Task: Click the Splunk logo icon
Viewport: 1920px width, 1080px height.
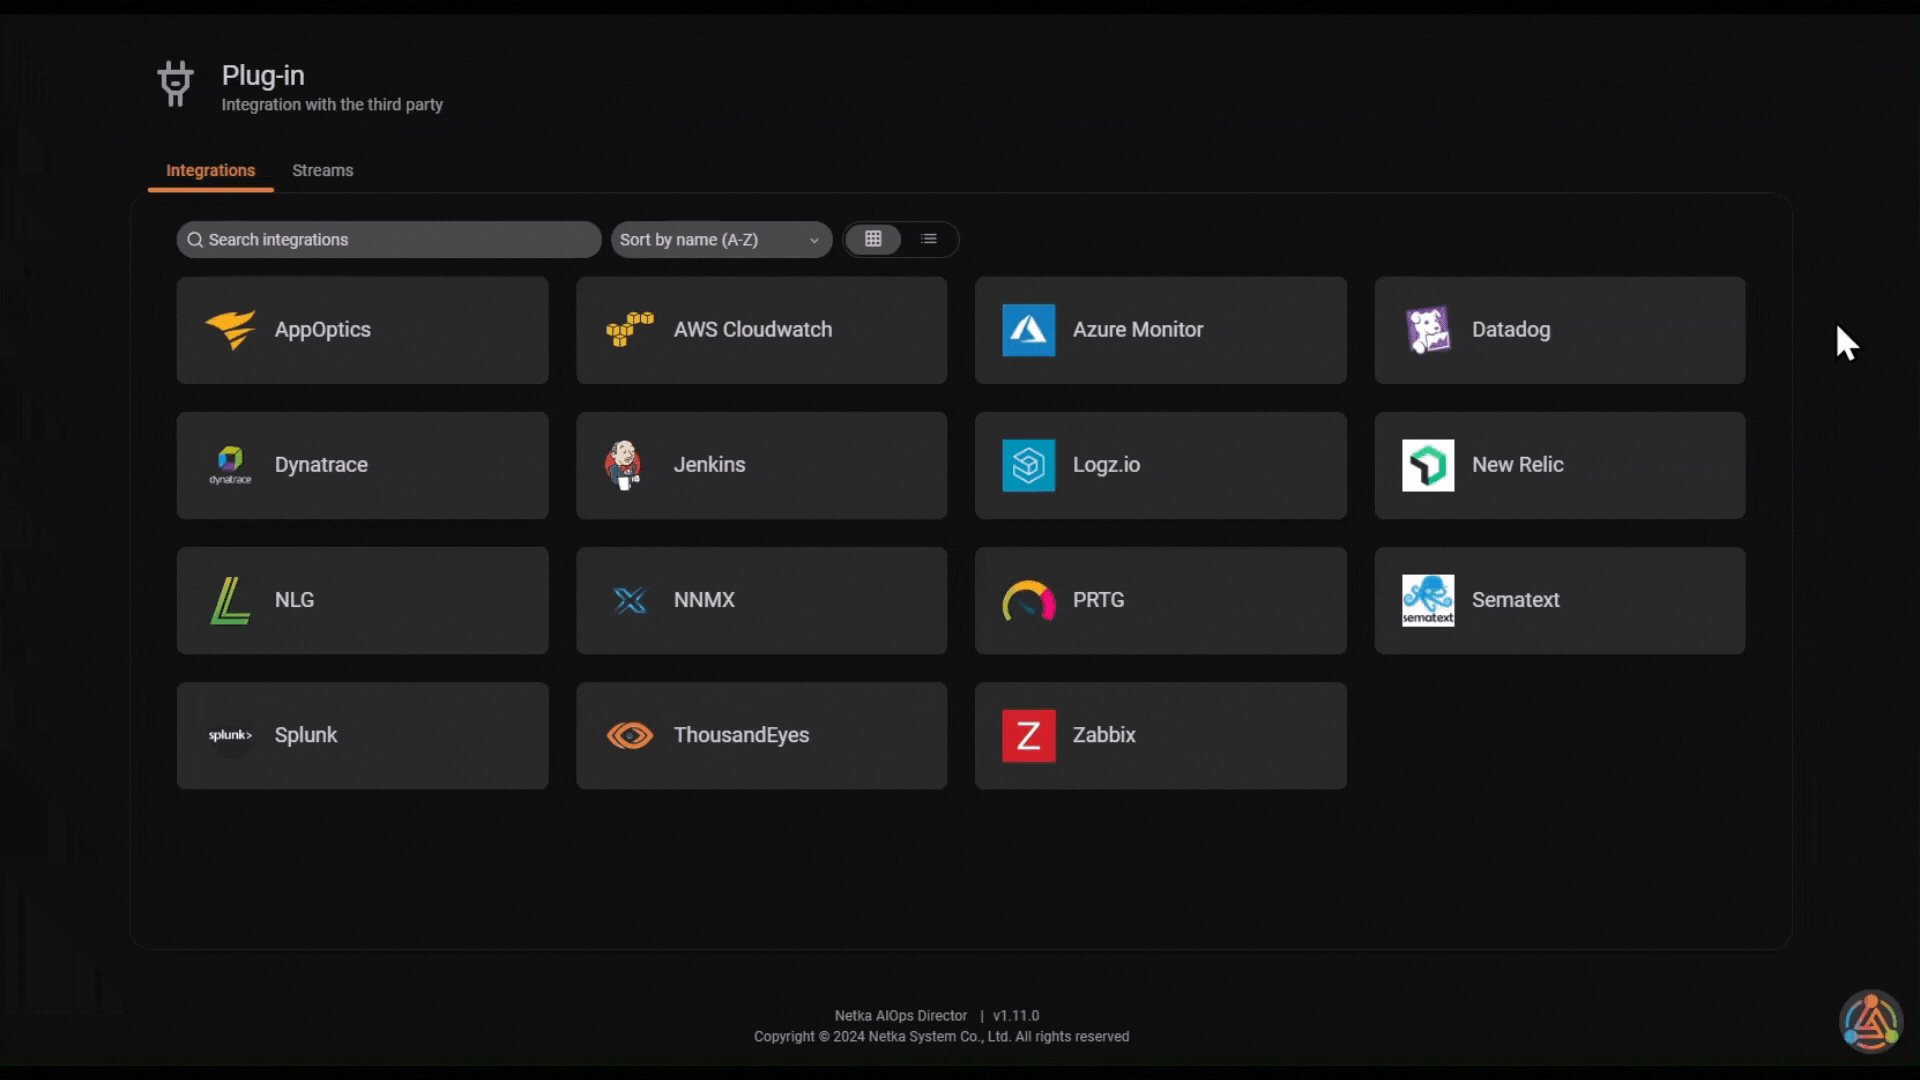Action: [x=230, y=735]
